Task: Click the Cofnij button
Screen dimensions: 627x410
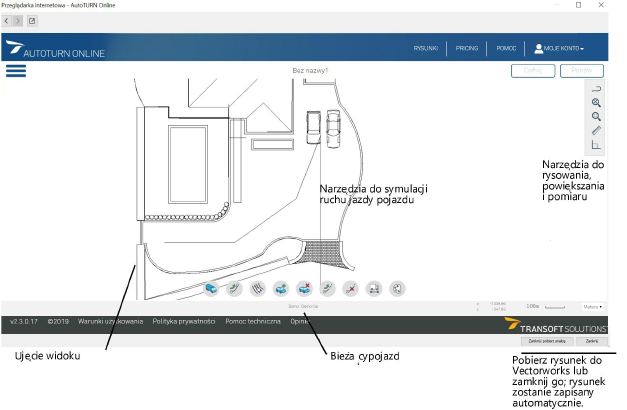Action: click(x=533, y=71)
